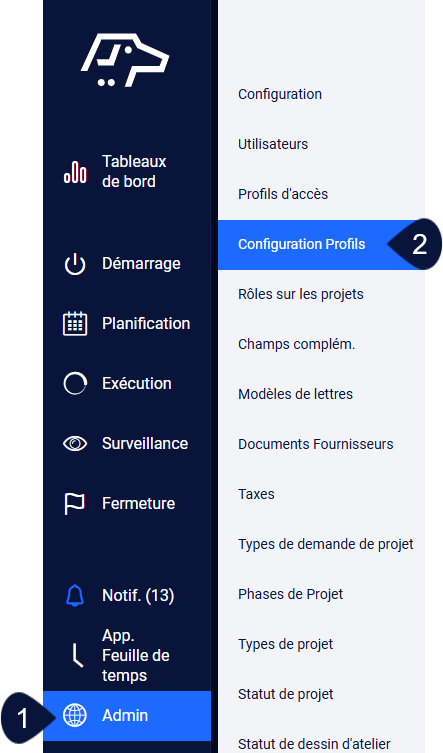The height and width of the screenshot is (753, 443).
Task: Select Champs complém. entry
Action: point(296,344)
